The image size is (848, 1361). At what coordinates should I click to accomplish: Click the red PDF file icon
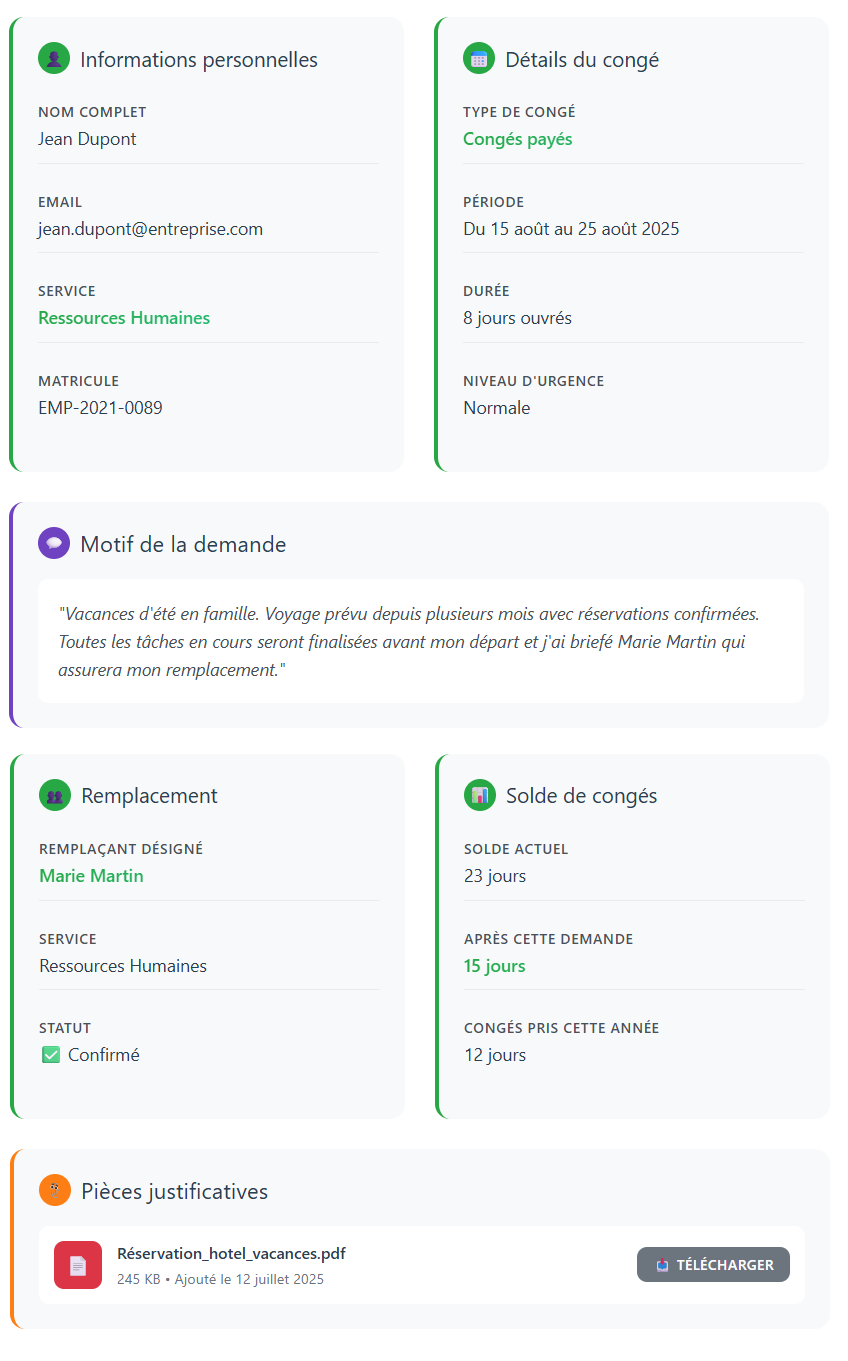click(78, 1265)
